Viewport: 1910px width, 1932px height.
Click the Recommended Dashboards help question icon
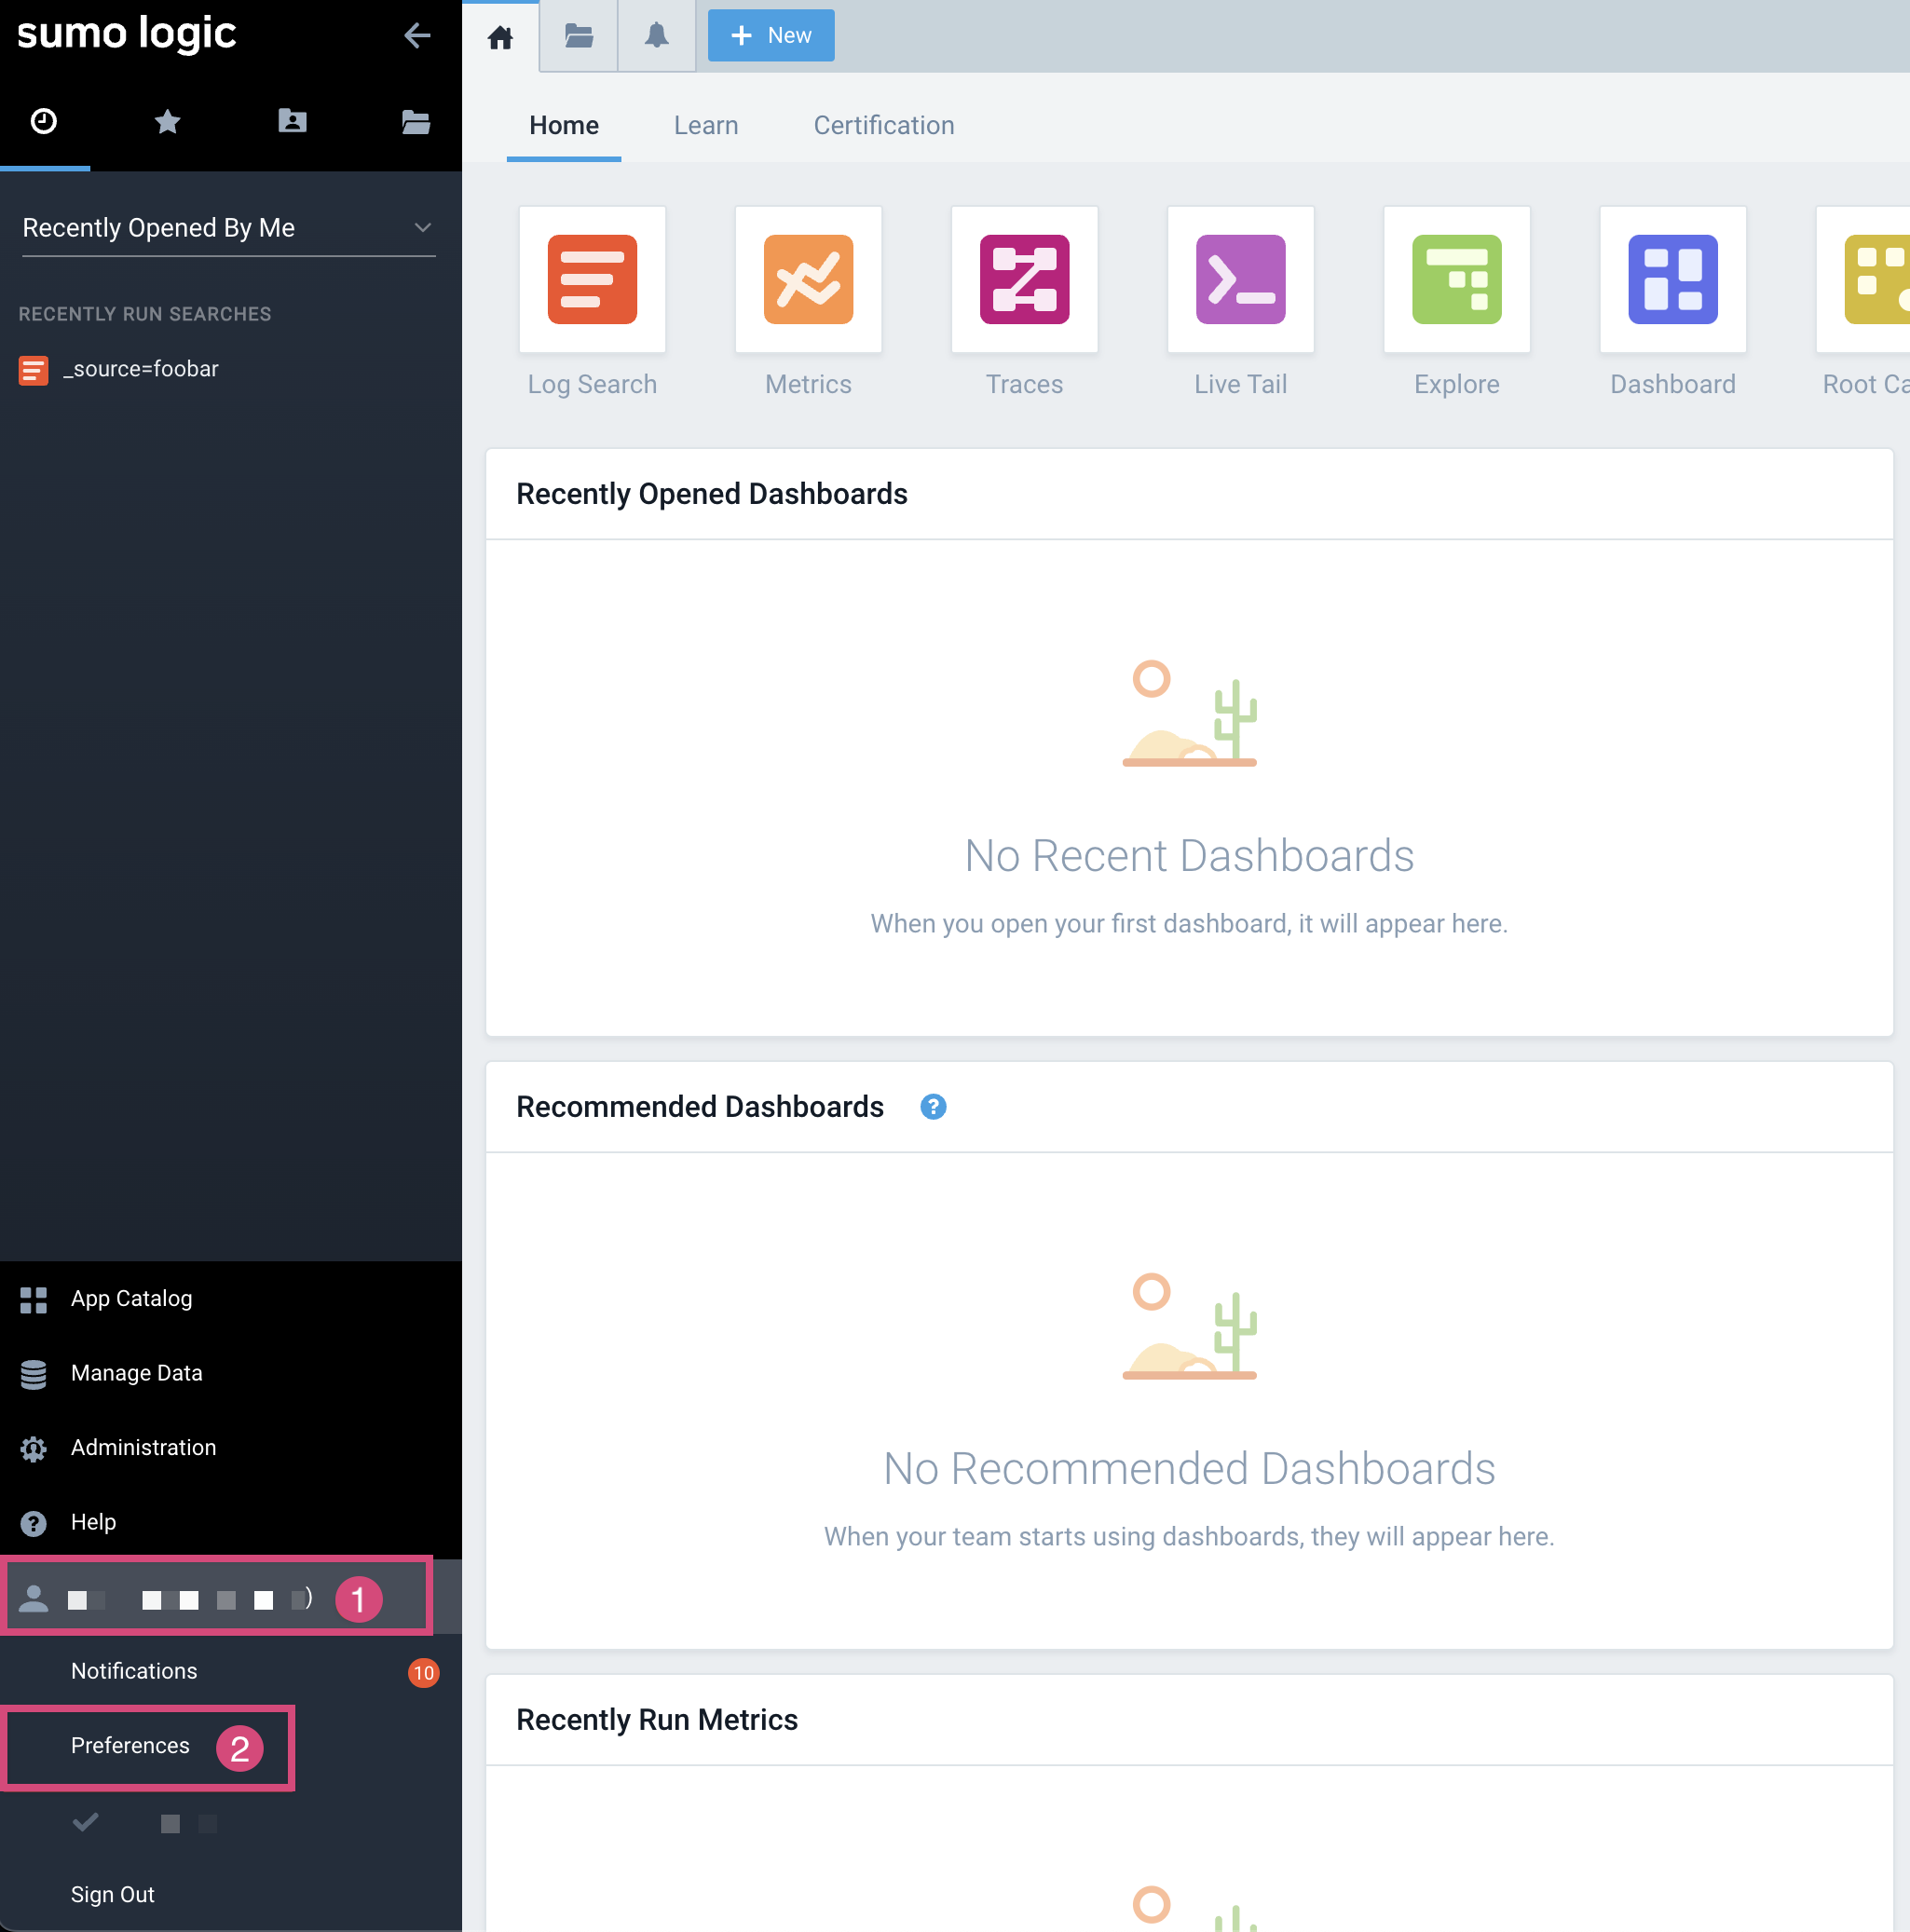(933, 1107)
